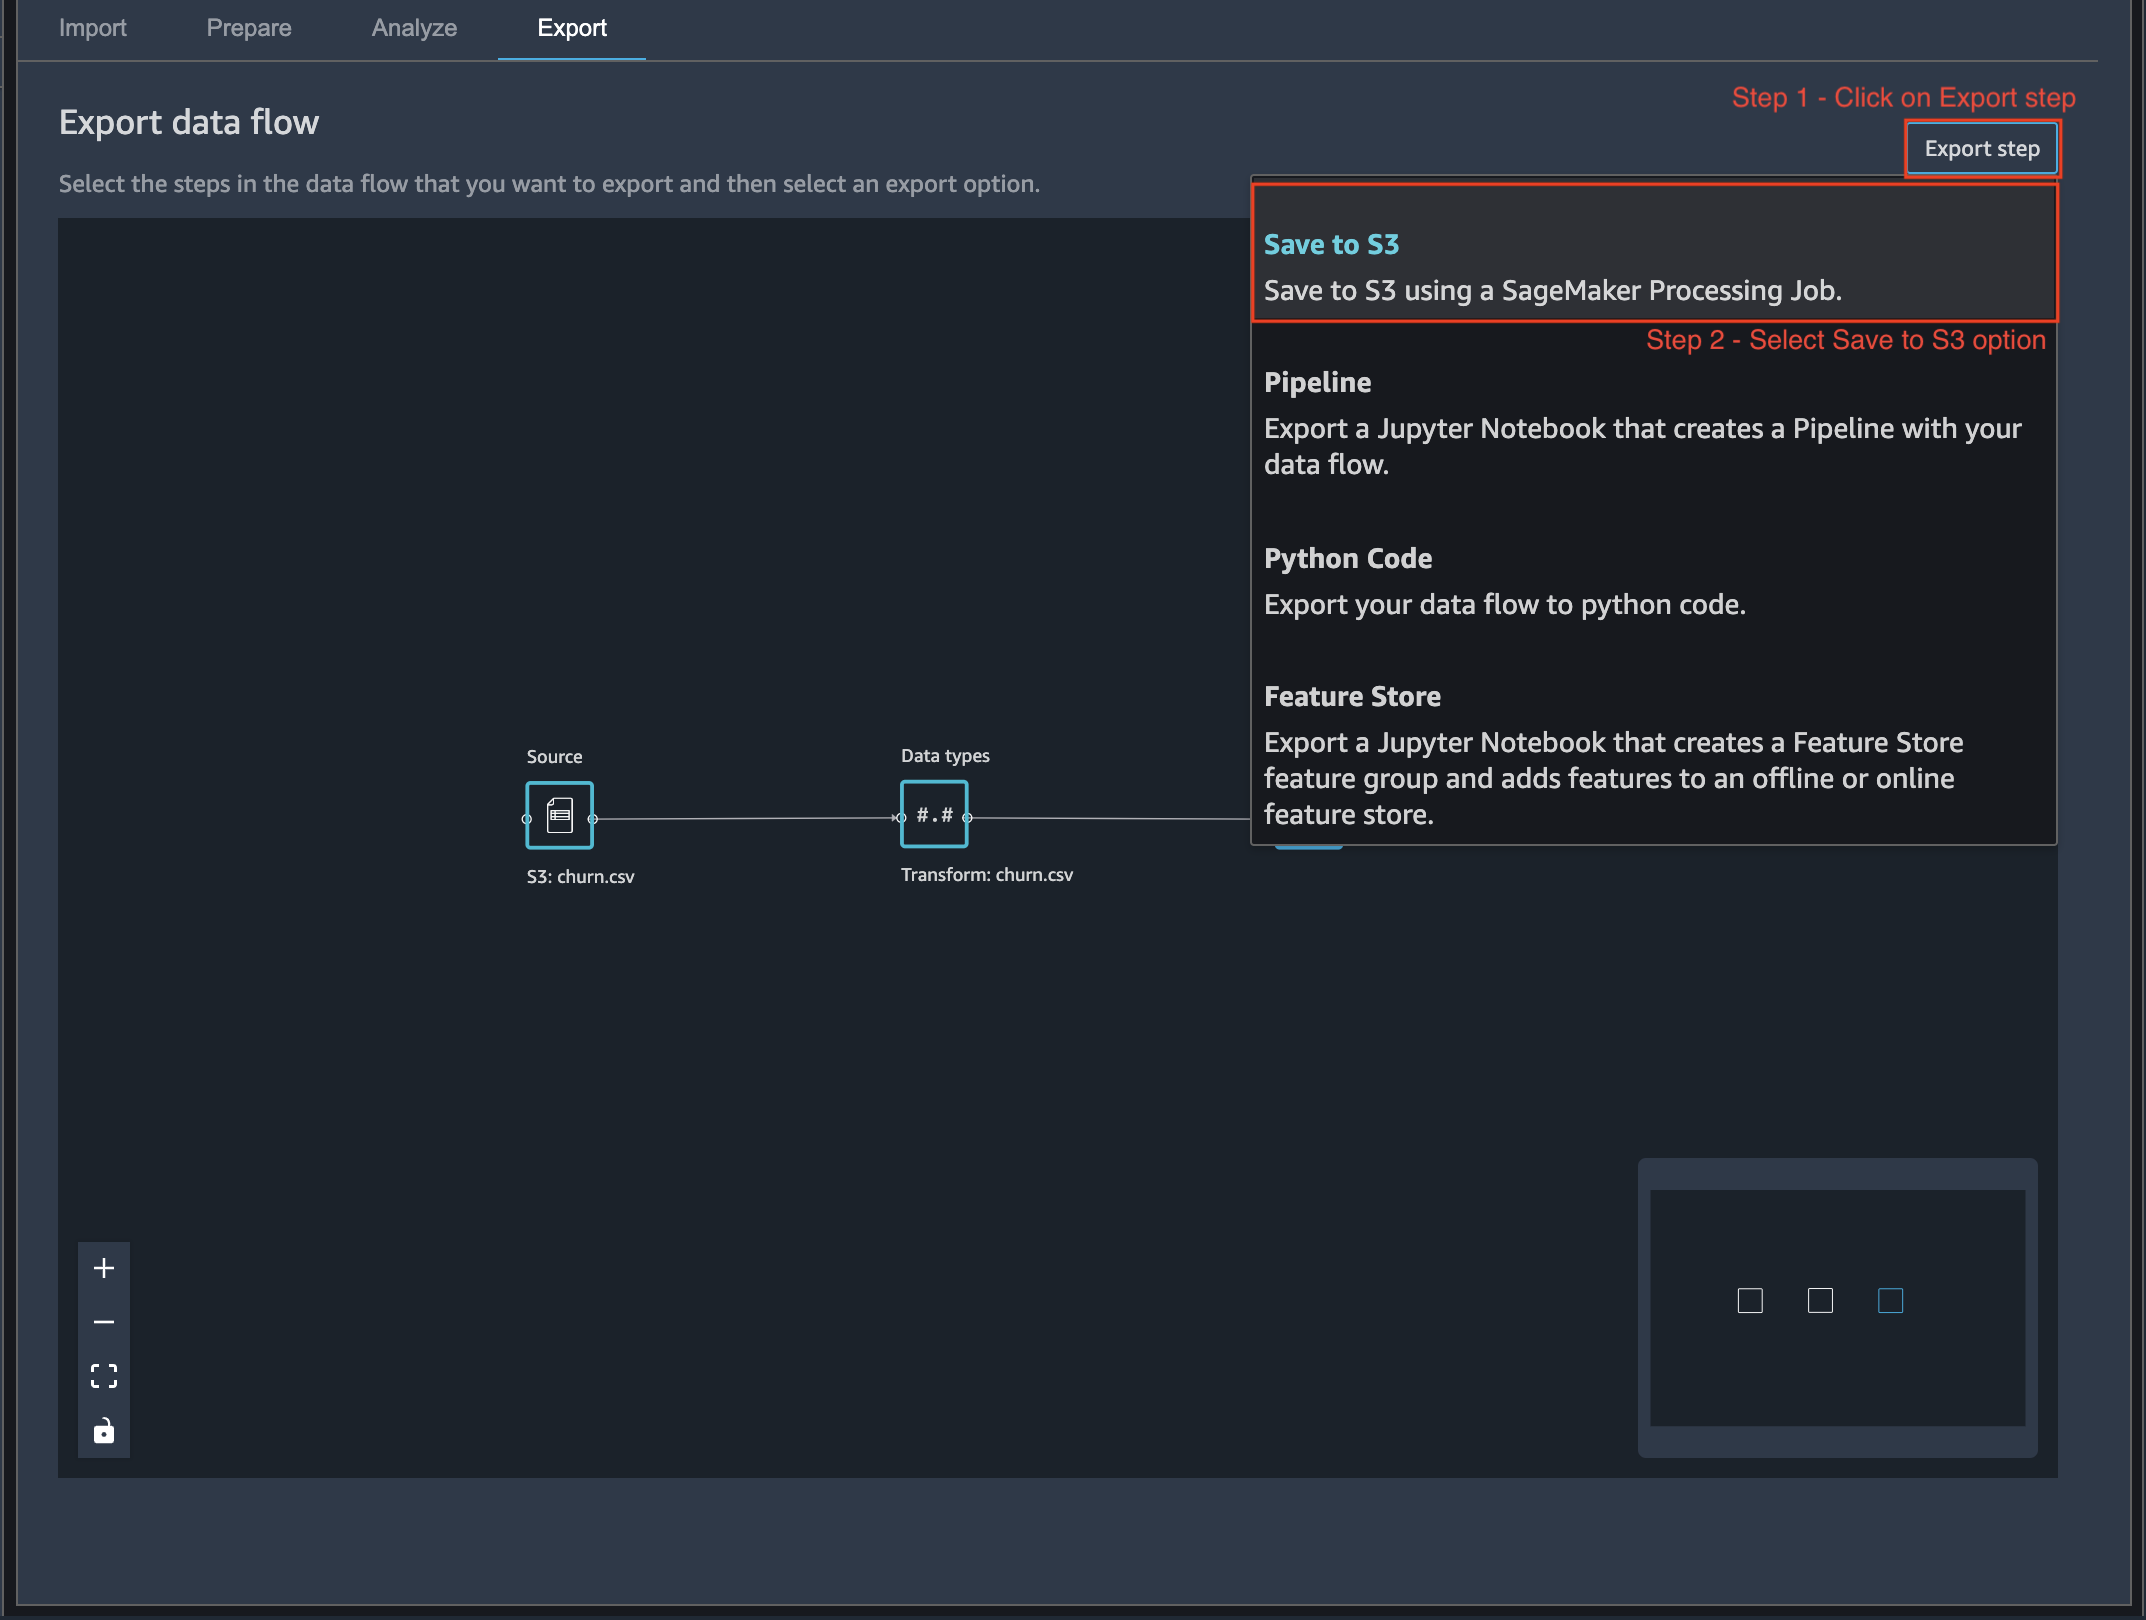Select the Feature Store export option
Viewport: 2146px width, 1620px height.
(x=1654, y=755)
